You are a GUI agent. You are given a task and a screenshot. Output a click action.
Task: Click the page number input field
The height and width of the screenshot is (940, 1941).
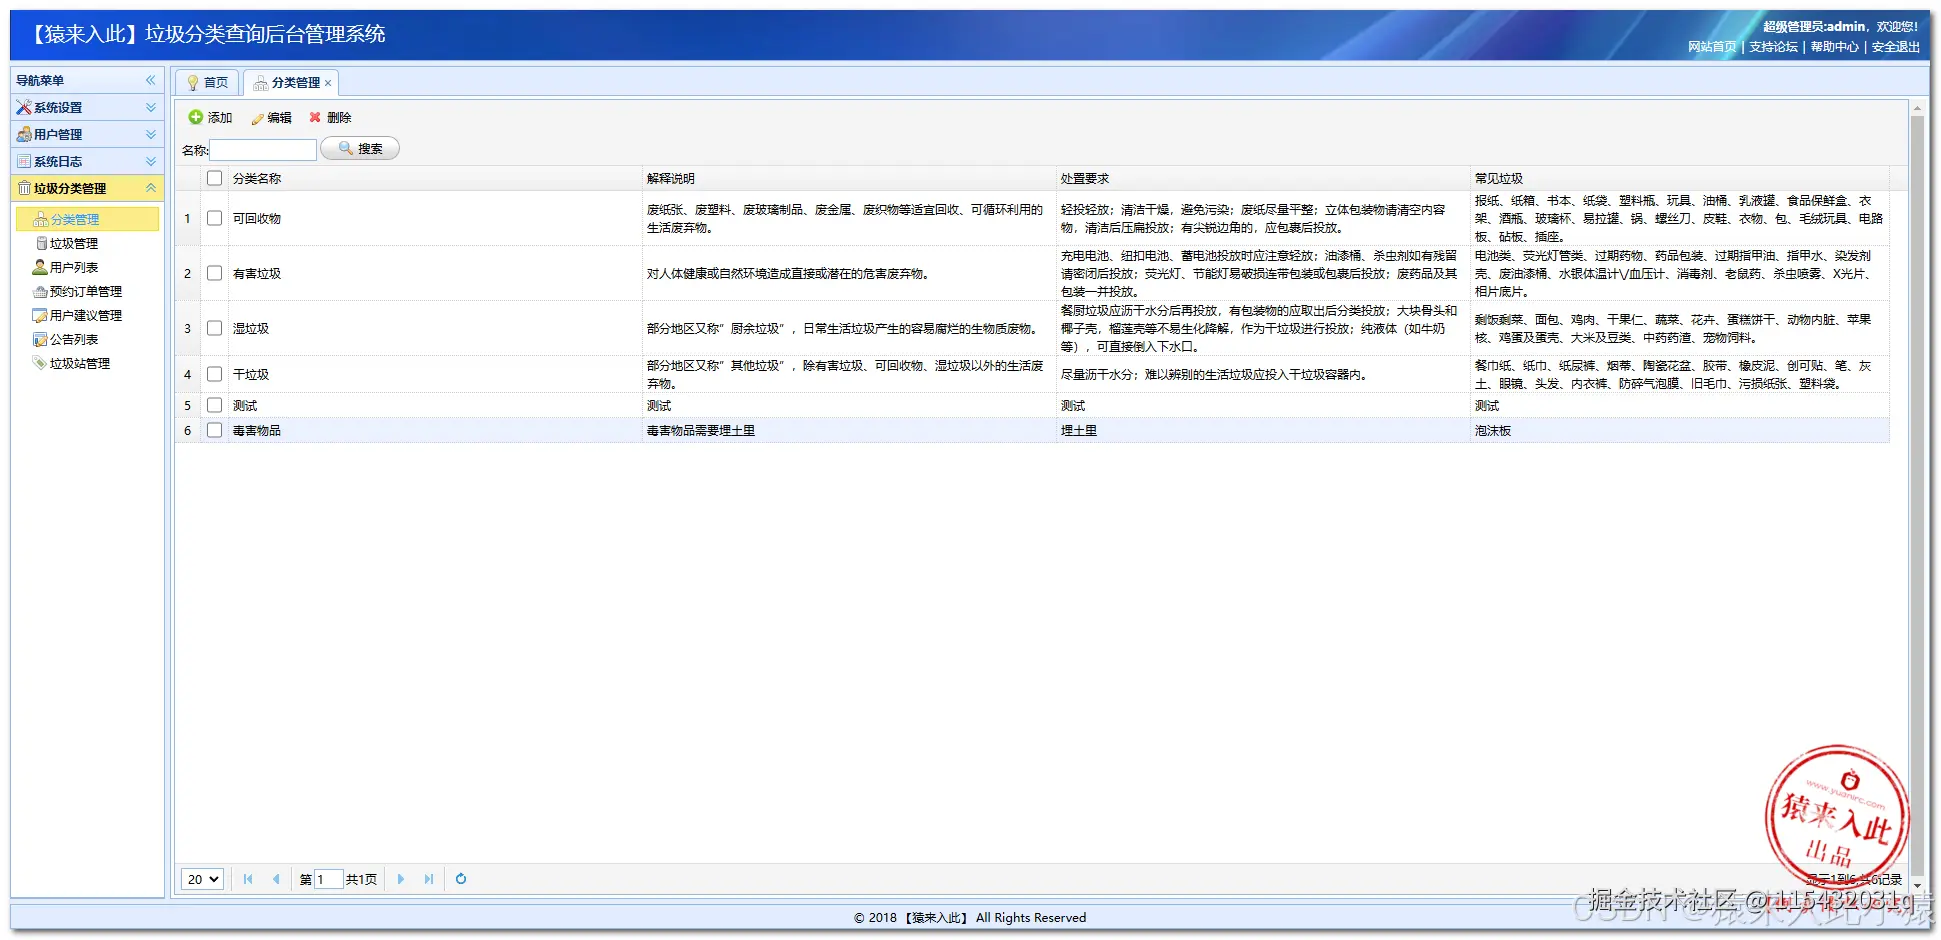(329, 879)
